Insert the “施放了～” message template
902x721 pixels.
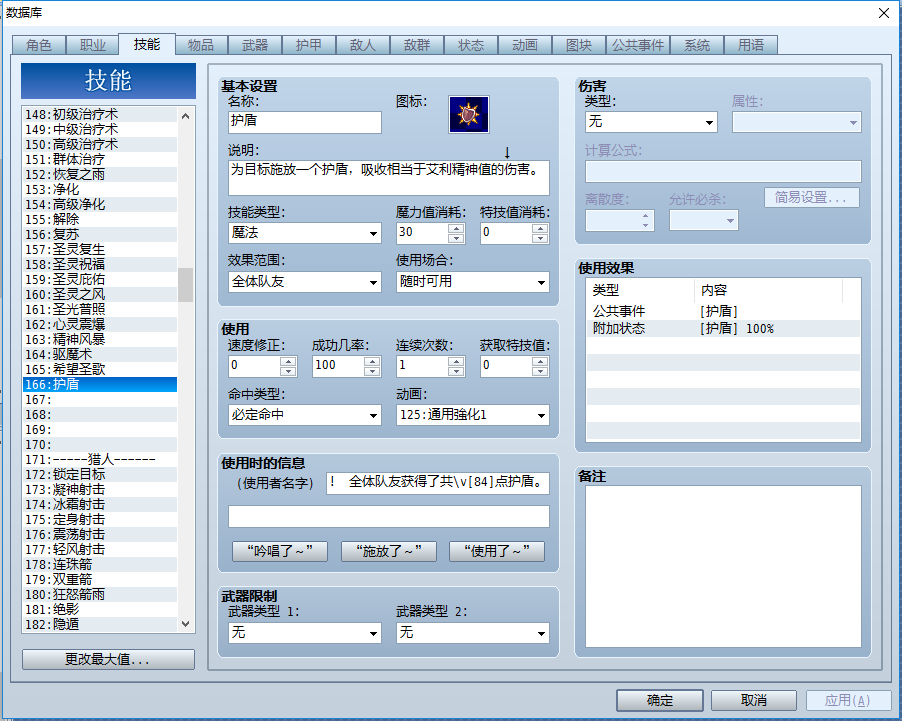click(389, 551)
